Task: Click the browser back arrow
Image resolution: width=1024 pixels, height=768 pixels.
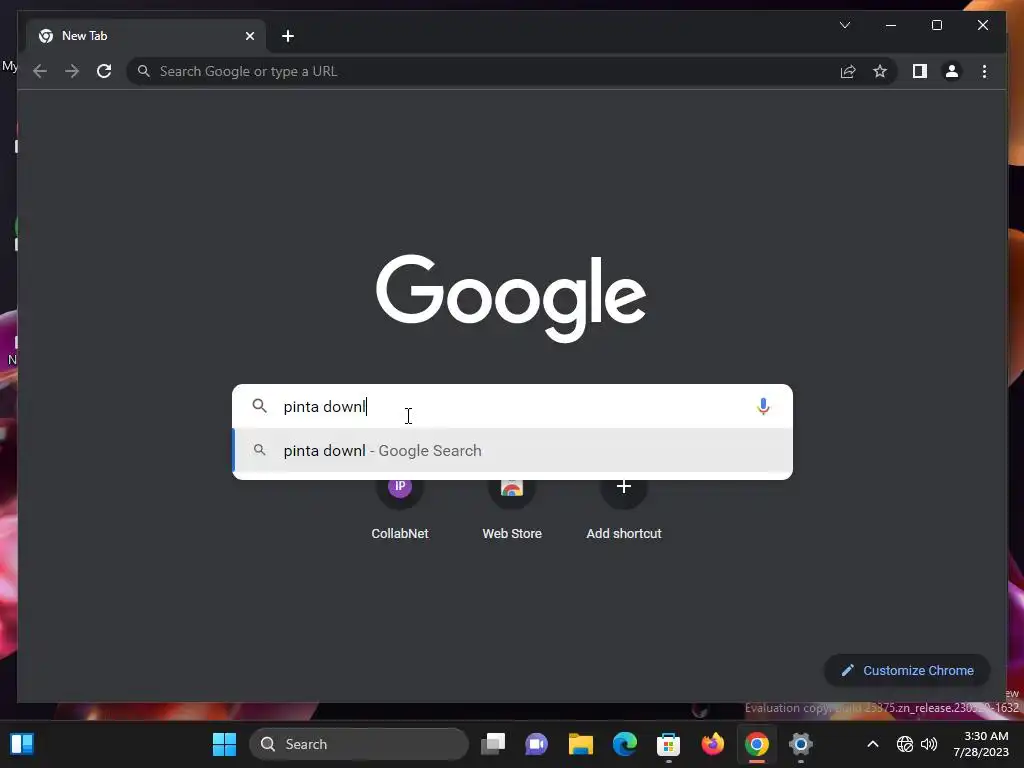Action: pos(40,71)
